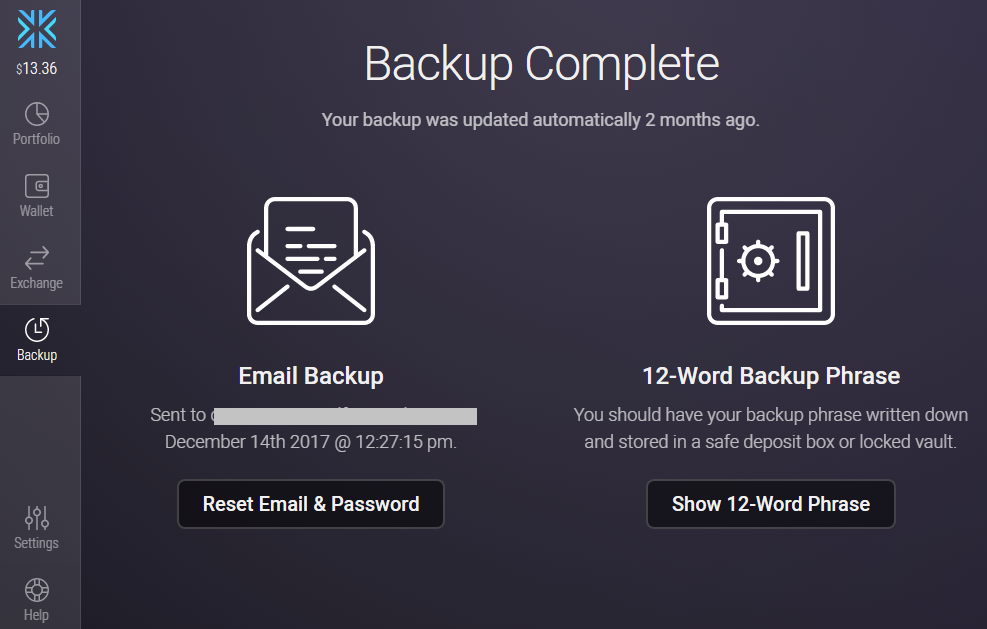Click the safe vault icon
This screenshot has width=987, height=629.
tap(770, 261)
